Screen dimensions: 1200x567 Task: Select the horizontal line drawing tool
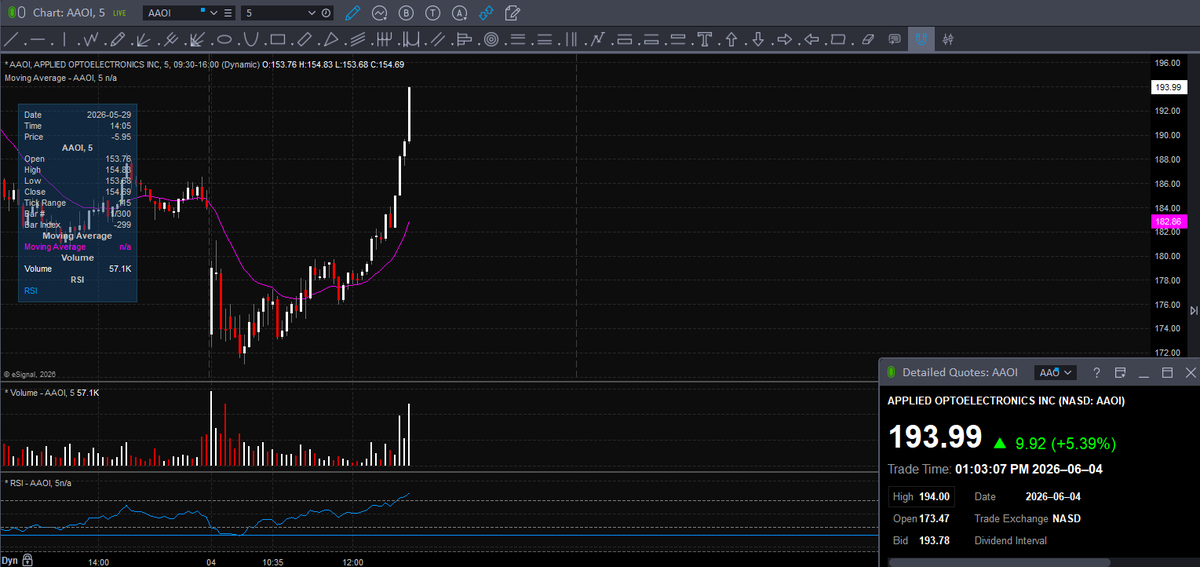click(38, 40)
